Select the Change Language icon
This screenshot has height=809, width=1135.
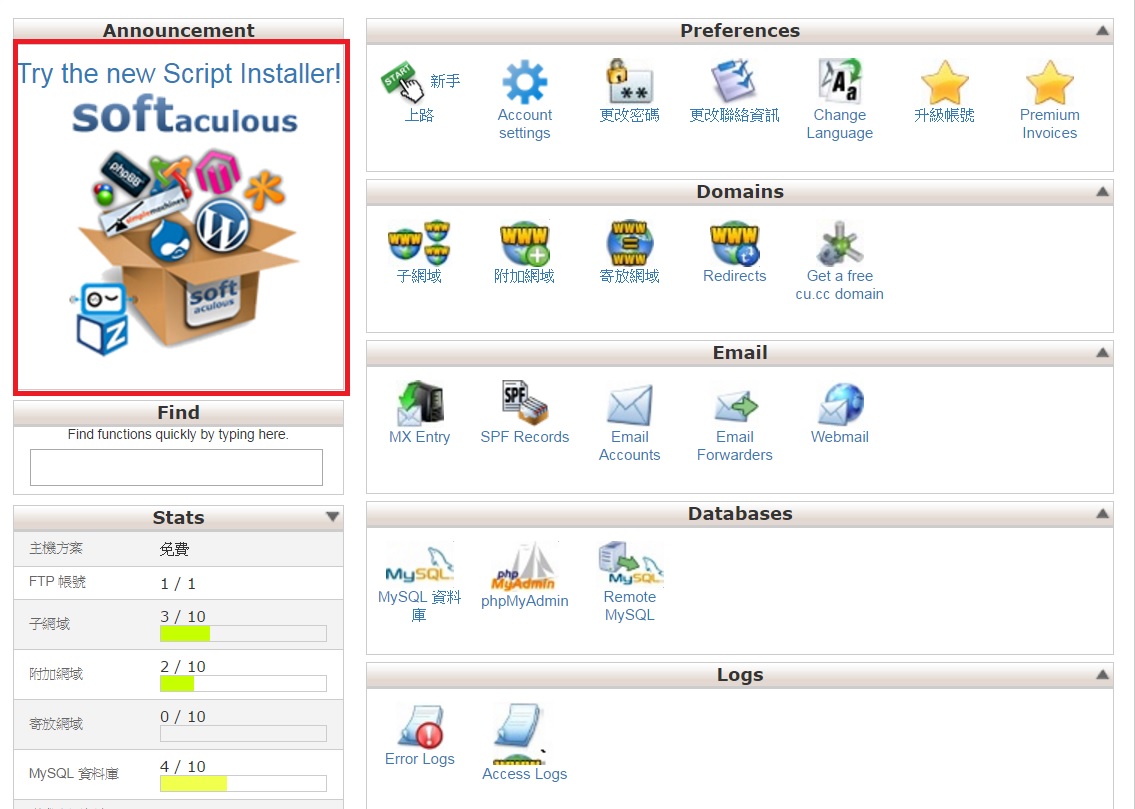click(840, 81)
